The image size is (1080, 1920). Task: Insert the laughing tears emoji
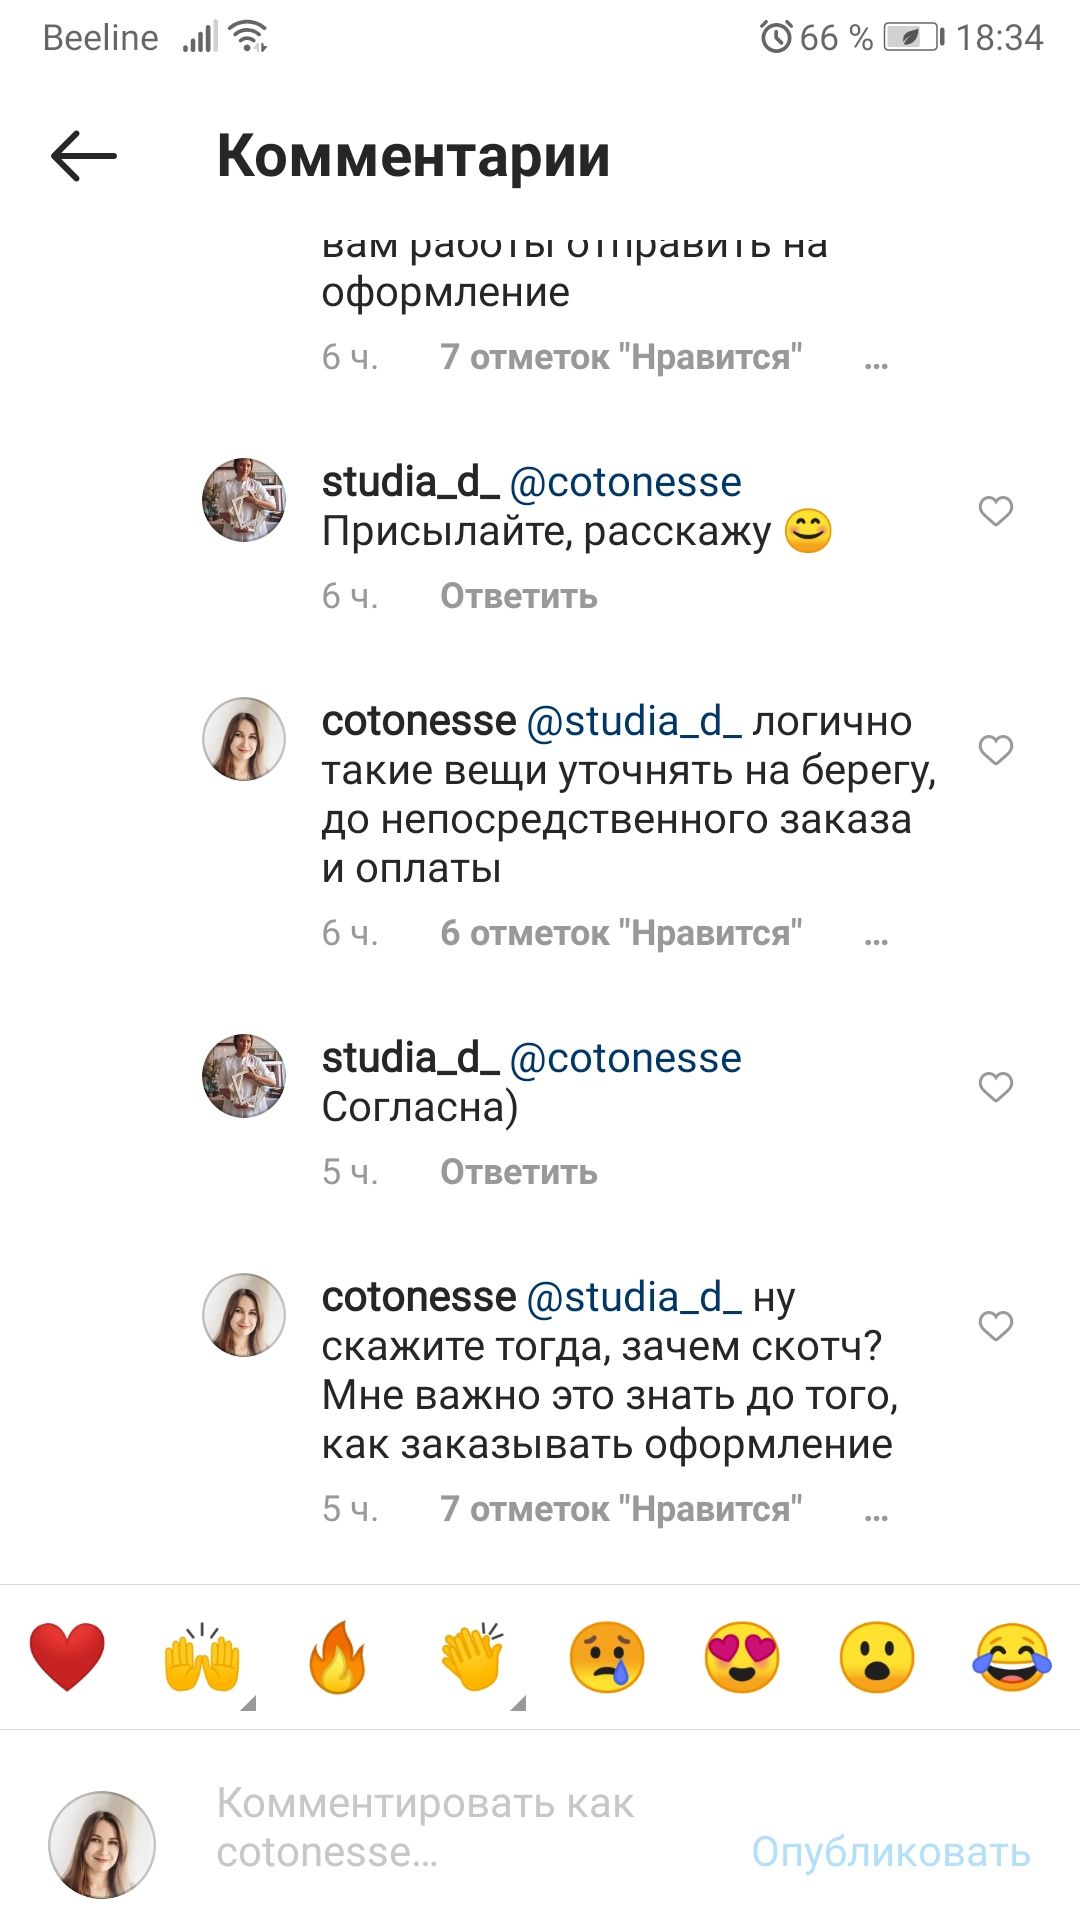click(x=1012, y=1657)
